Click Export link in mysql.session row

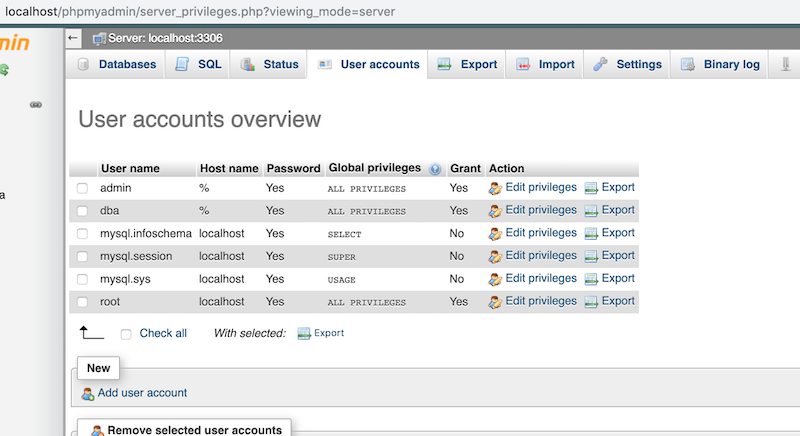tap(618, 255)
